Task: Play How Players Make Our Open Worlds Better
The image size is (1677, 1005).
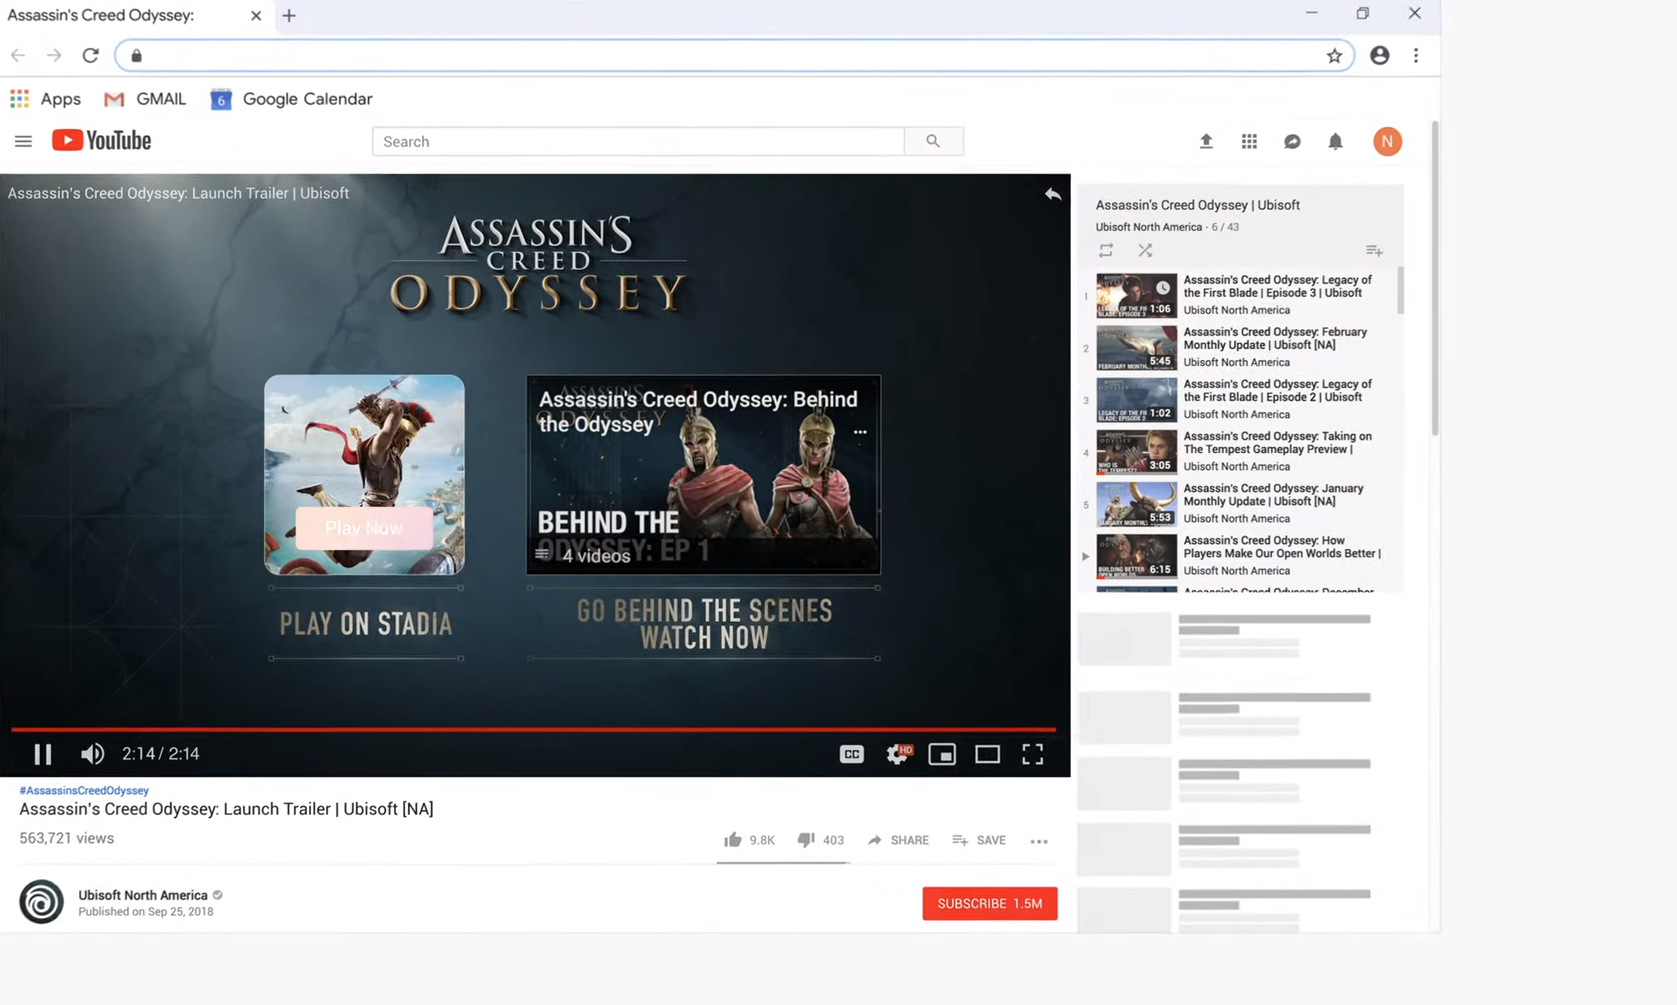Action: (1238, 555)
